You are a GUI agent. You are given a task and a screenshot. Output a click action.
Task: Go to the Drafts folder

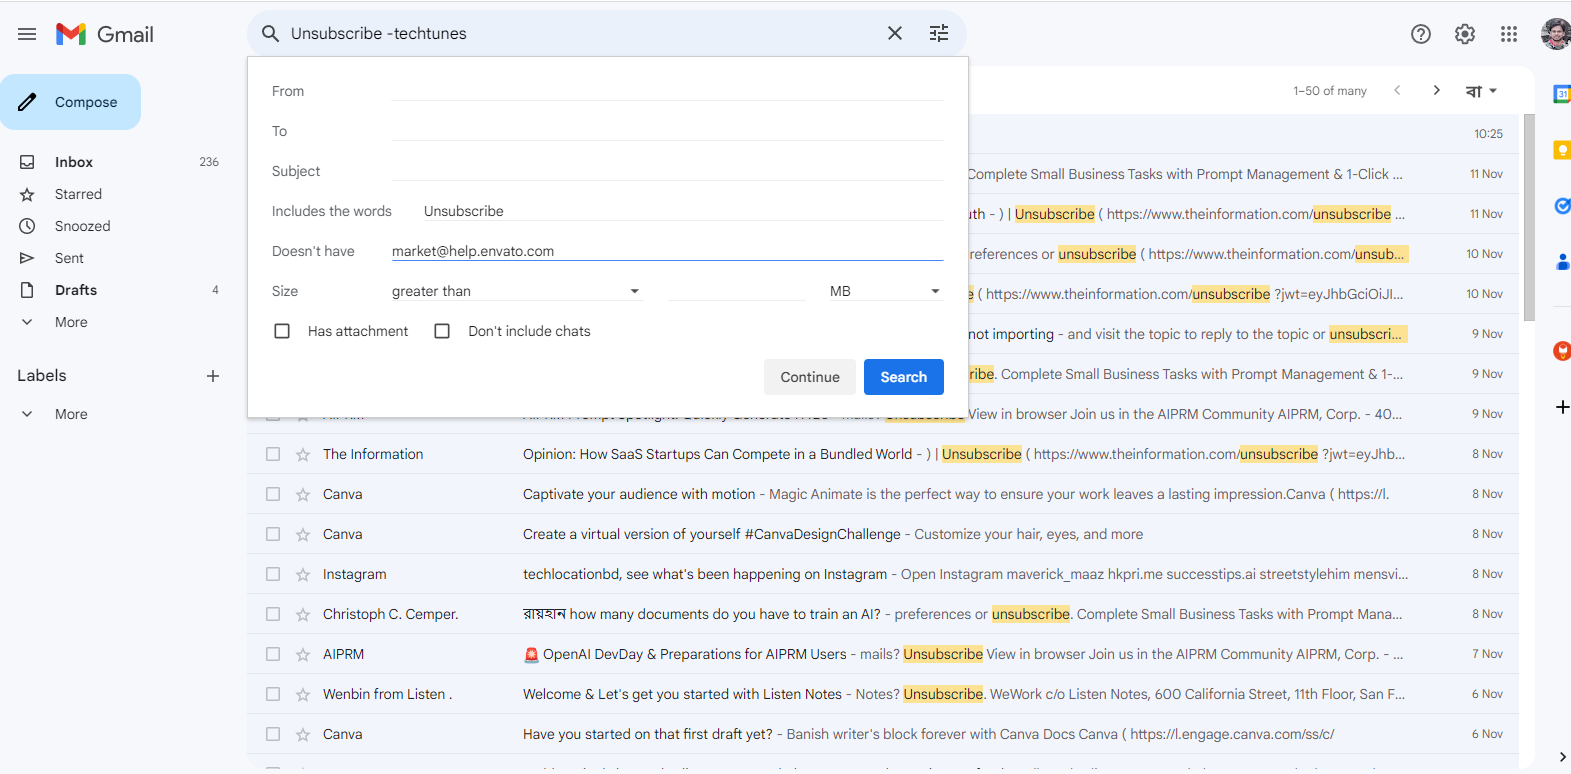coord(76,290)
